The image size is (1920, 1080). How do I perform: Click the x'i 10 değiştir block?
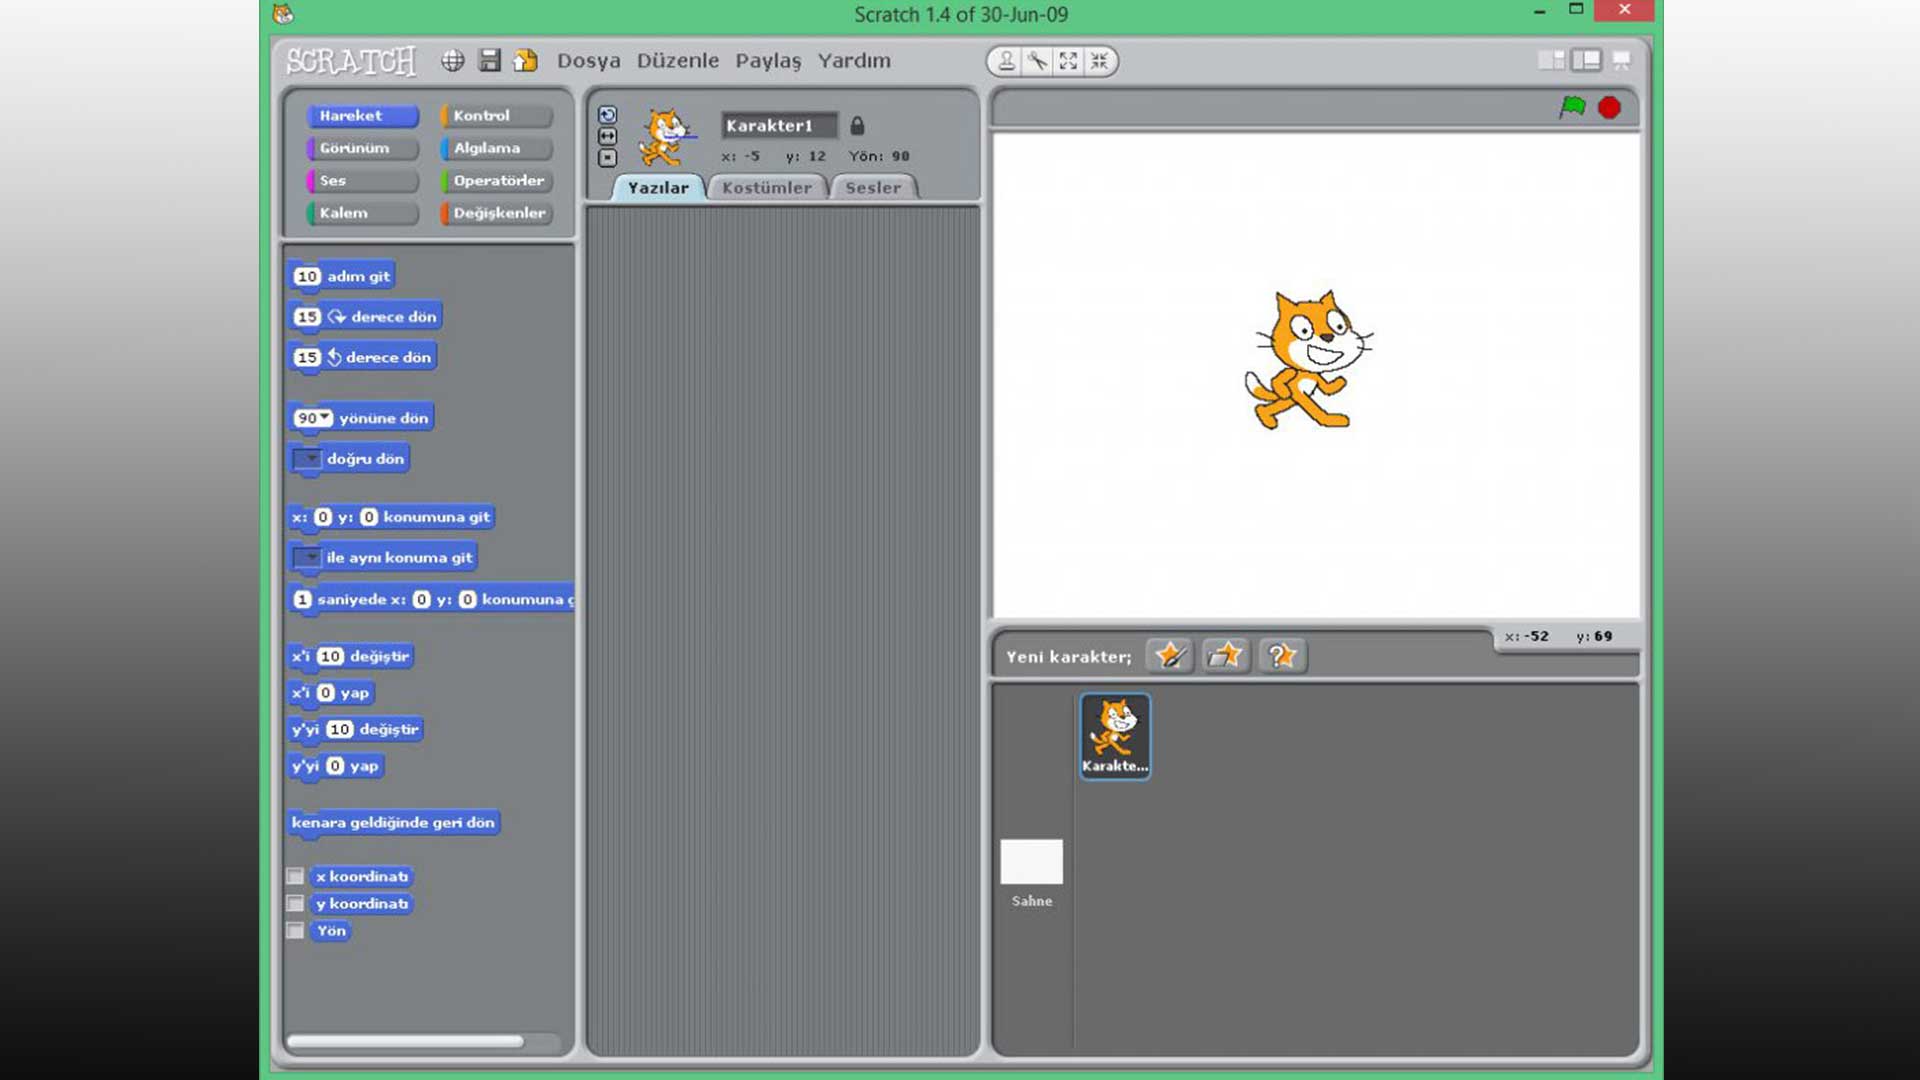[x=350, y=656]
